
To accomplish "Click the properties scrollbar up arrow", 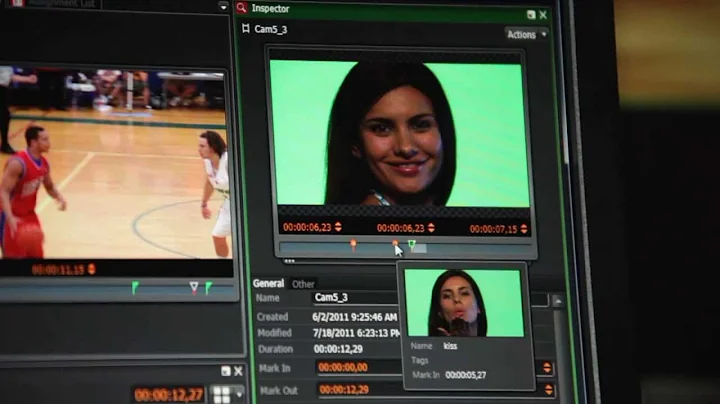I will 558,301.
